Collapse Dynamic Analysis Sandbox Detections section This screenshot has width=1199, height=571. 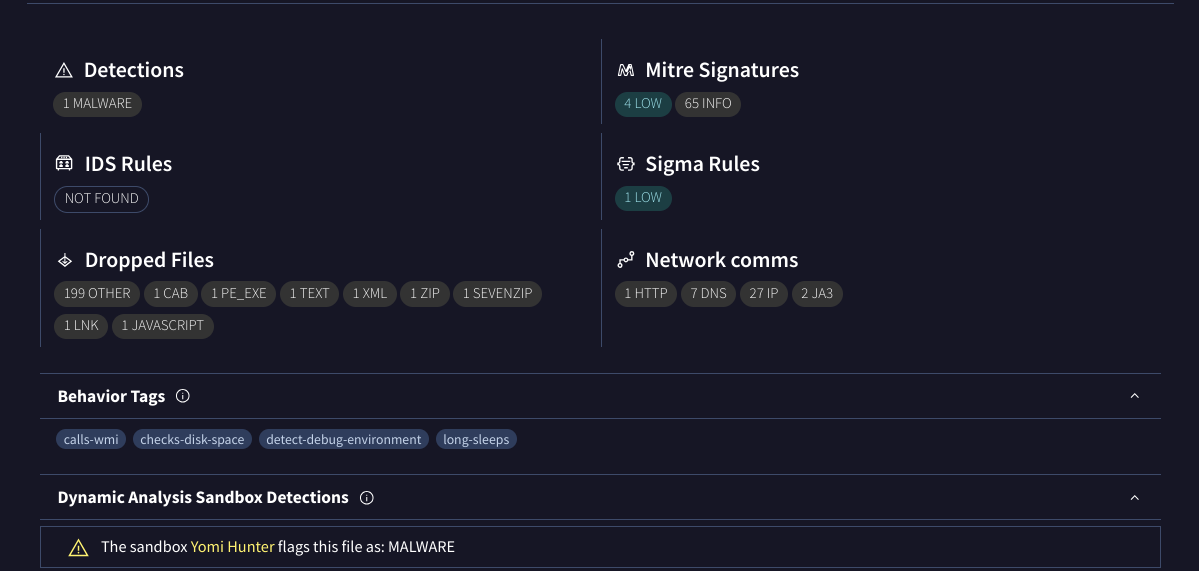pos(1134,497)
